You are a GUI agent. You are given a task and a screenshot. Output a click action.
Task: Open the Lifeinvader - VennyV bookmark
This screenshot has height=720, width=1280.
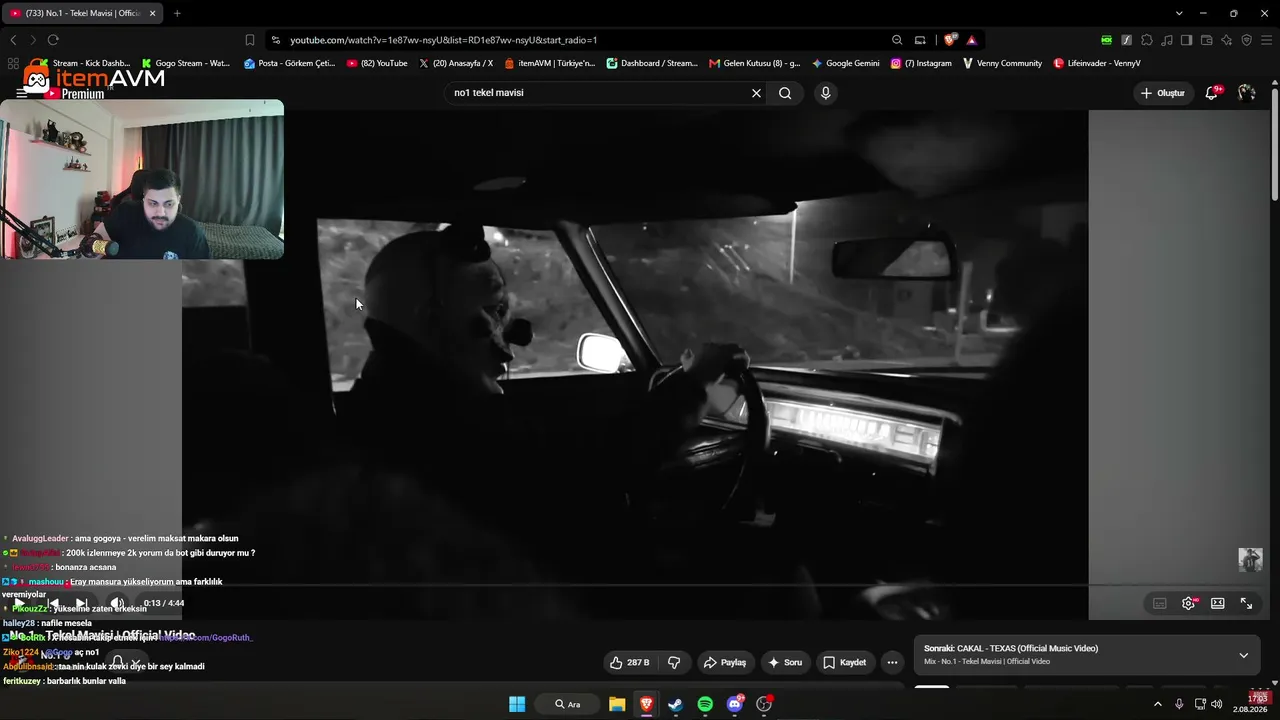1097,63
